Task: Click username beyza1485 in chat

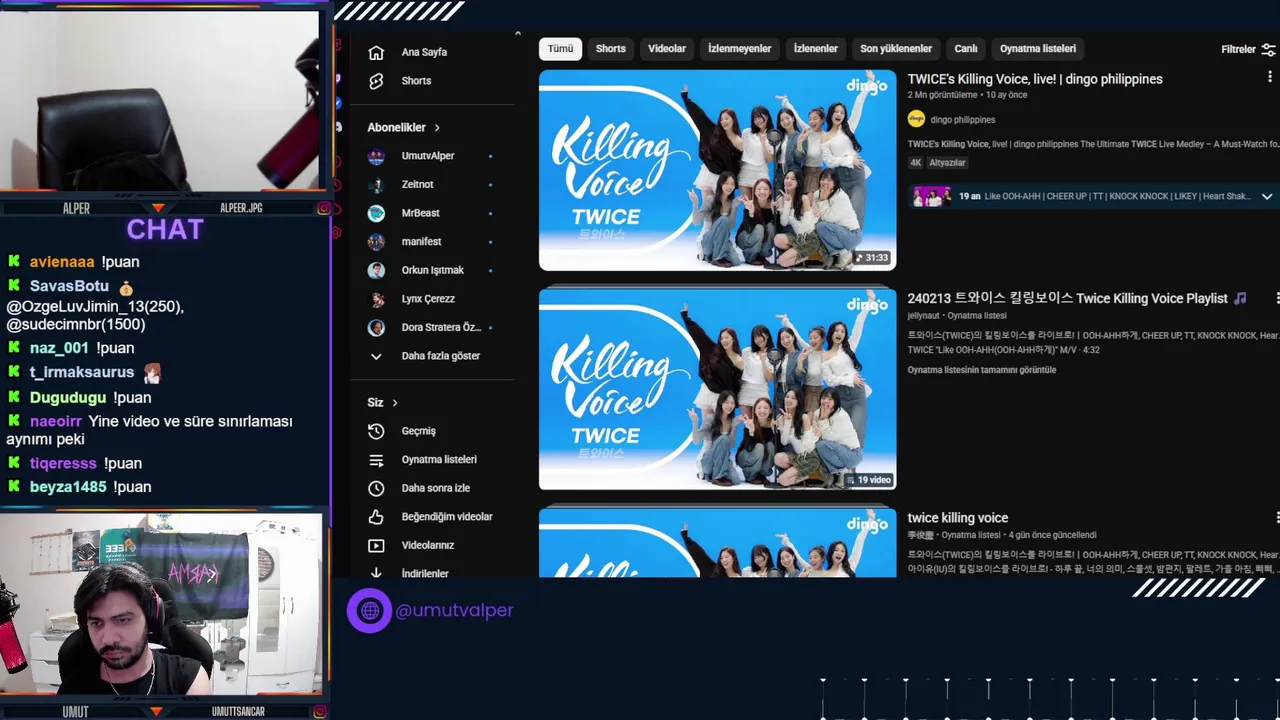Action: coord(68,487)
